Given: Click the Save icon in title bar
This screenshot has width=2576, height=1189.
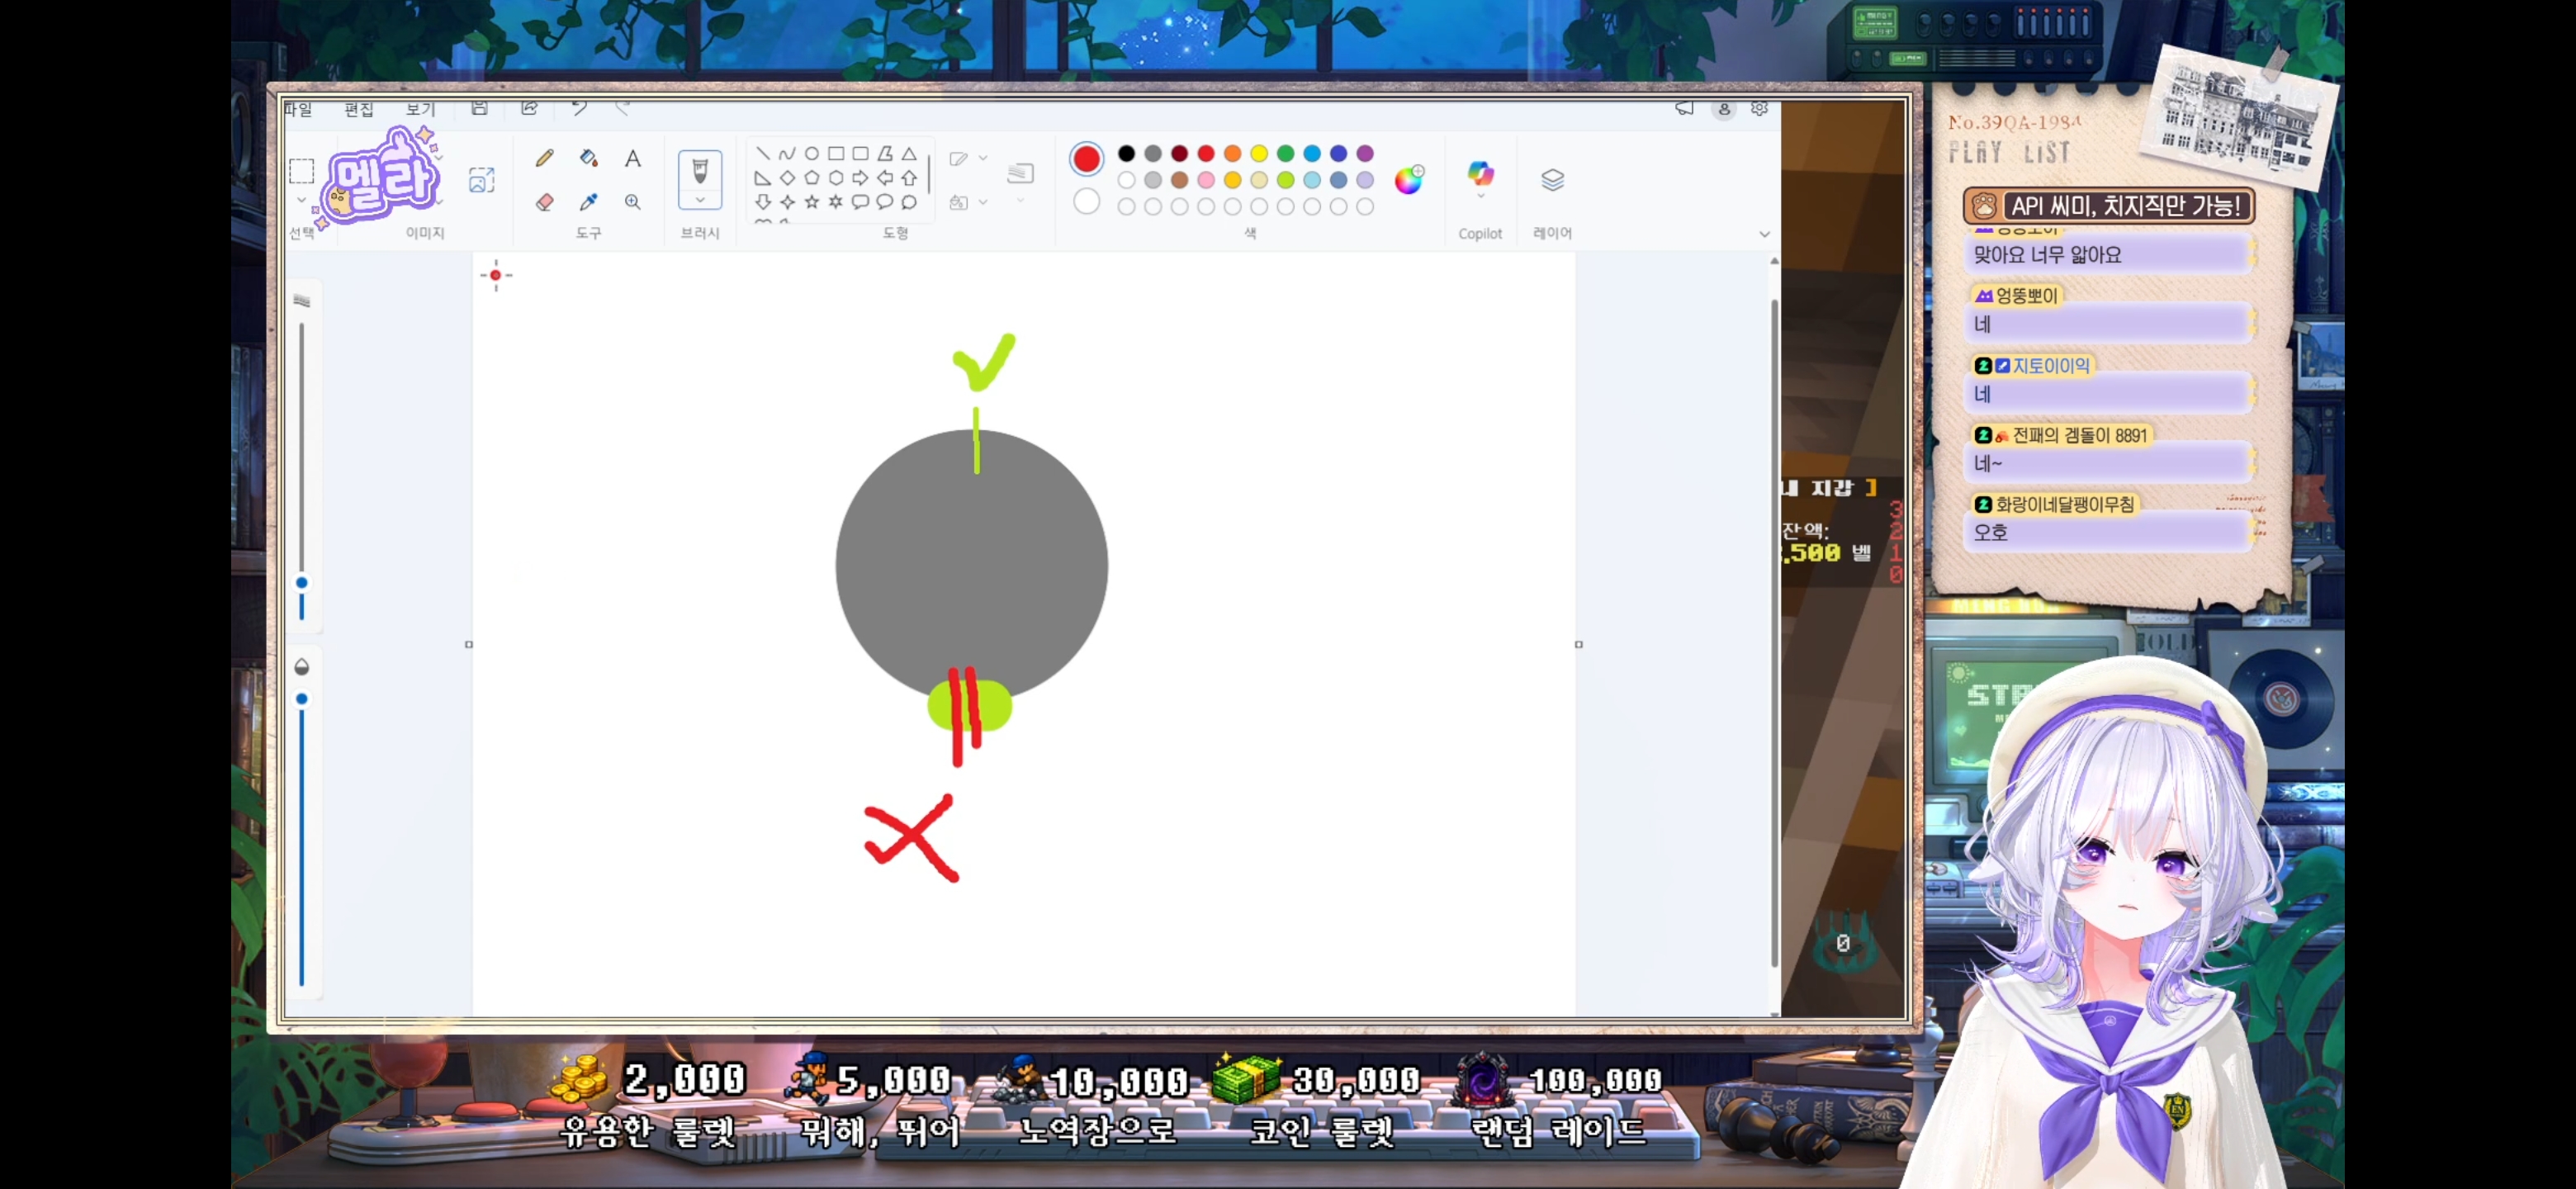Looking at the screenshot, I should point(480,108).
